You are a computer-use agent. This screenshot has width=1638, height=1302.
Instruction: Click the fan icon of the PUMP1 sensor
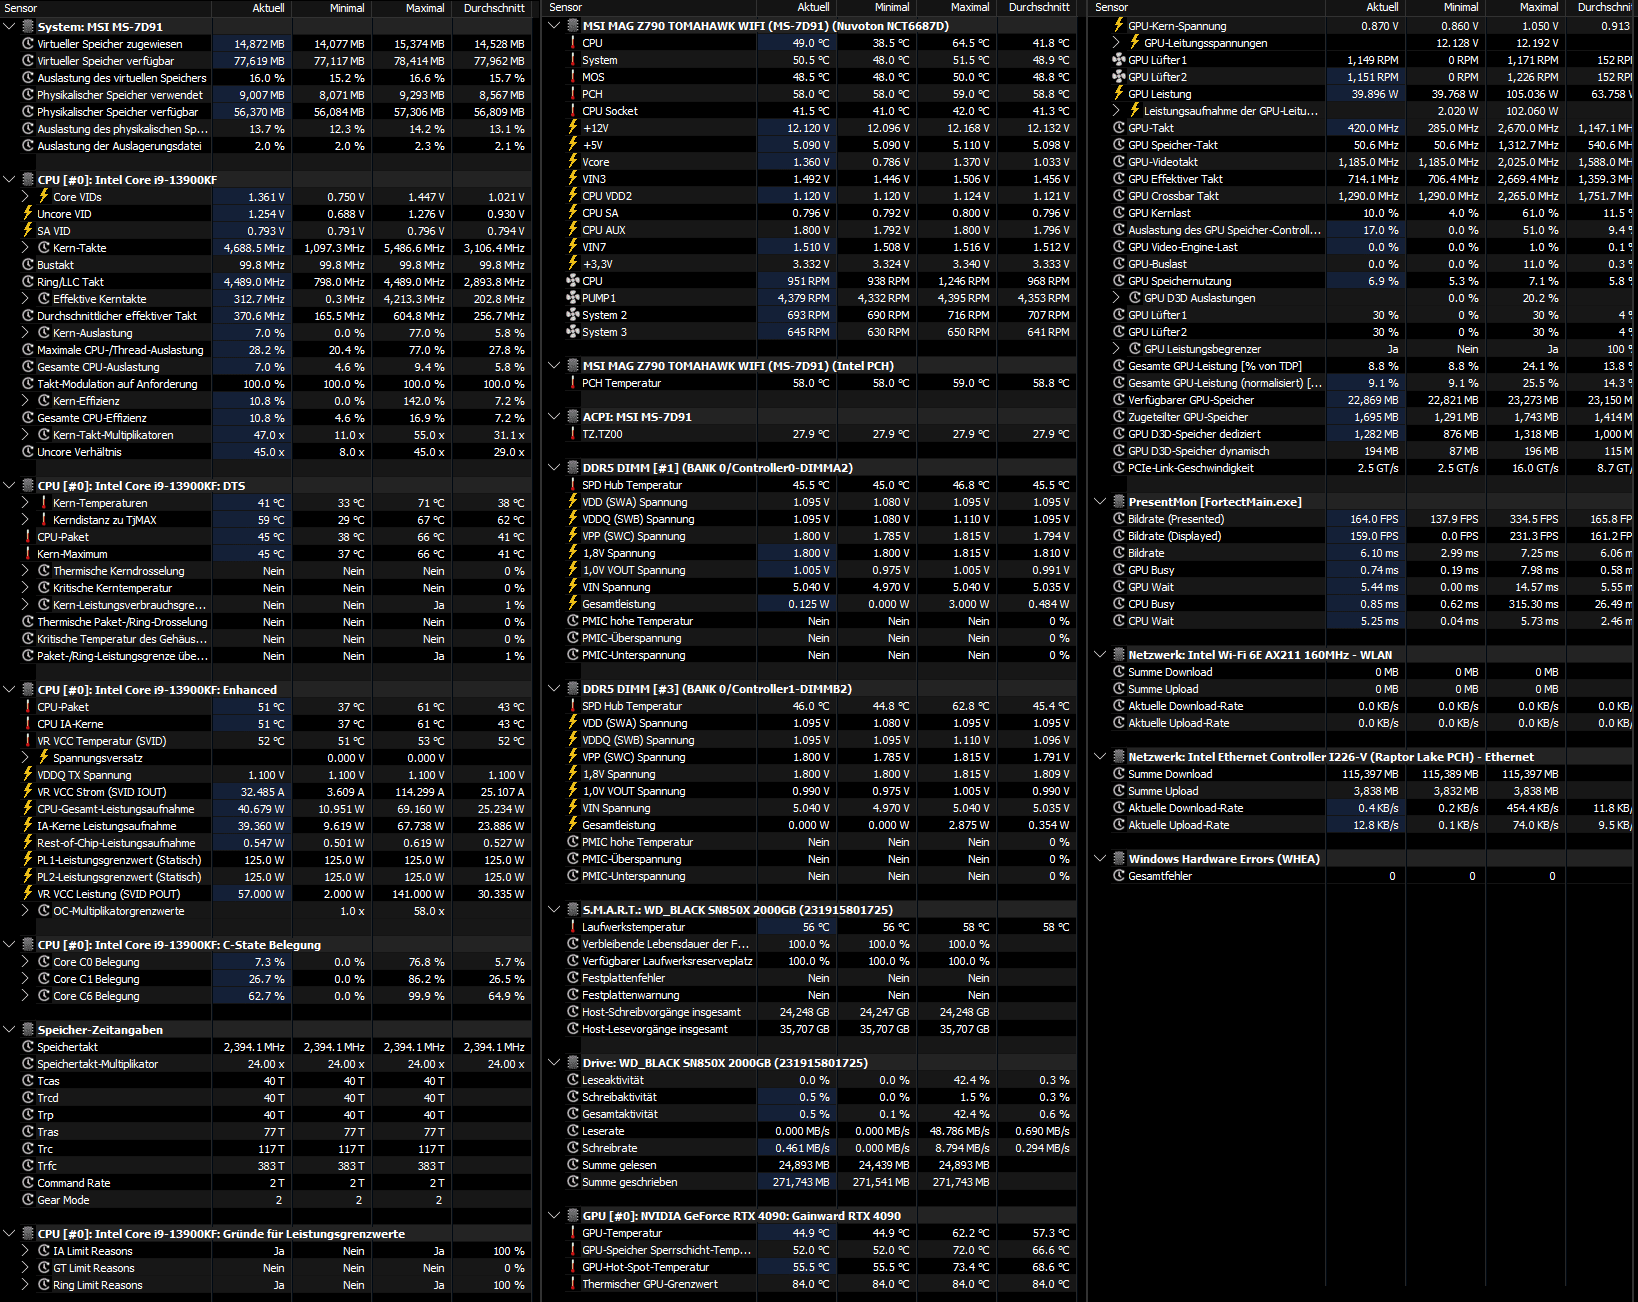pyautogui.click(x=573, y=298)
